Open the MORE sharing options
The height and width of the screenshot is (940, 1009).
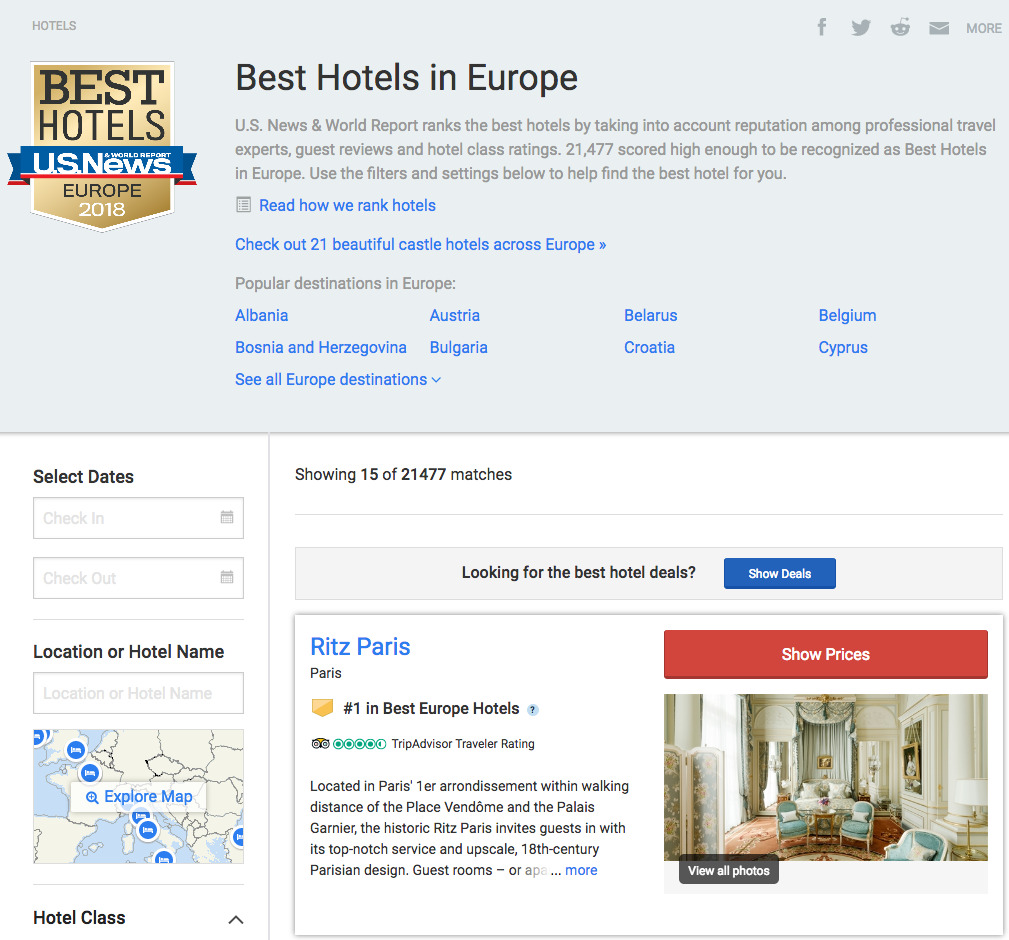pyautogui.click(x=983, y=28)
